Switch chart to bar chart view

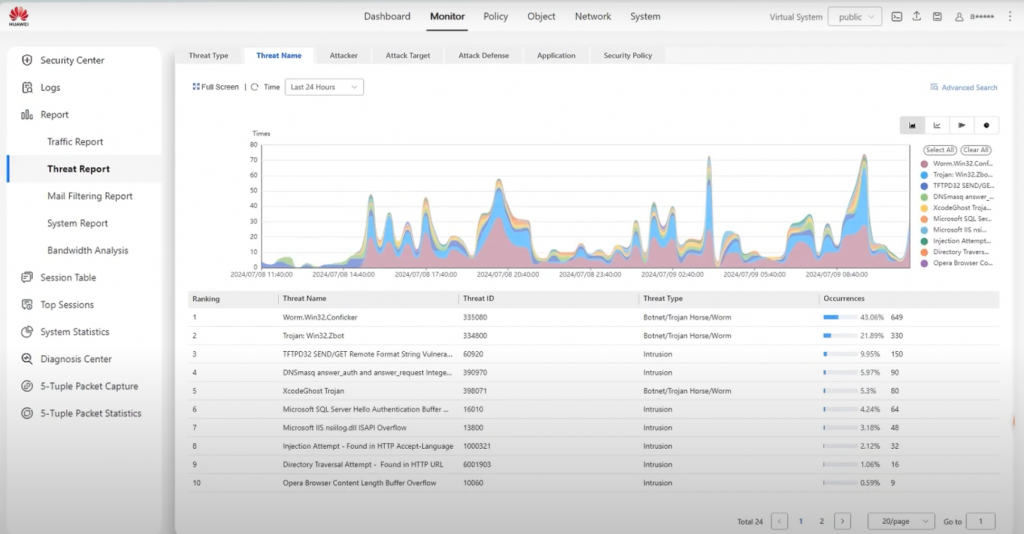coord(962,125)
